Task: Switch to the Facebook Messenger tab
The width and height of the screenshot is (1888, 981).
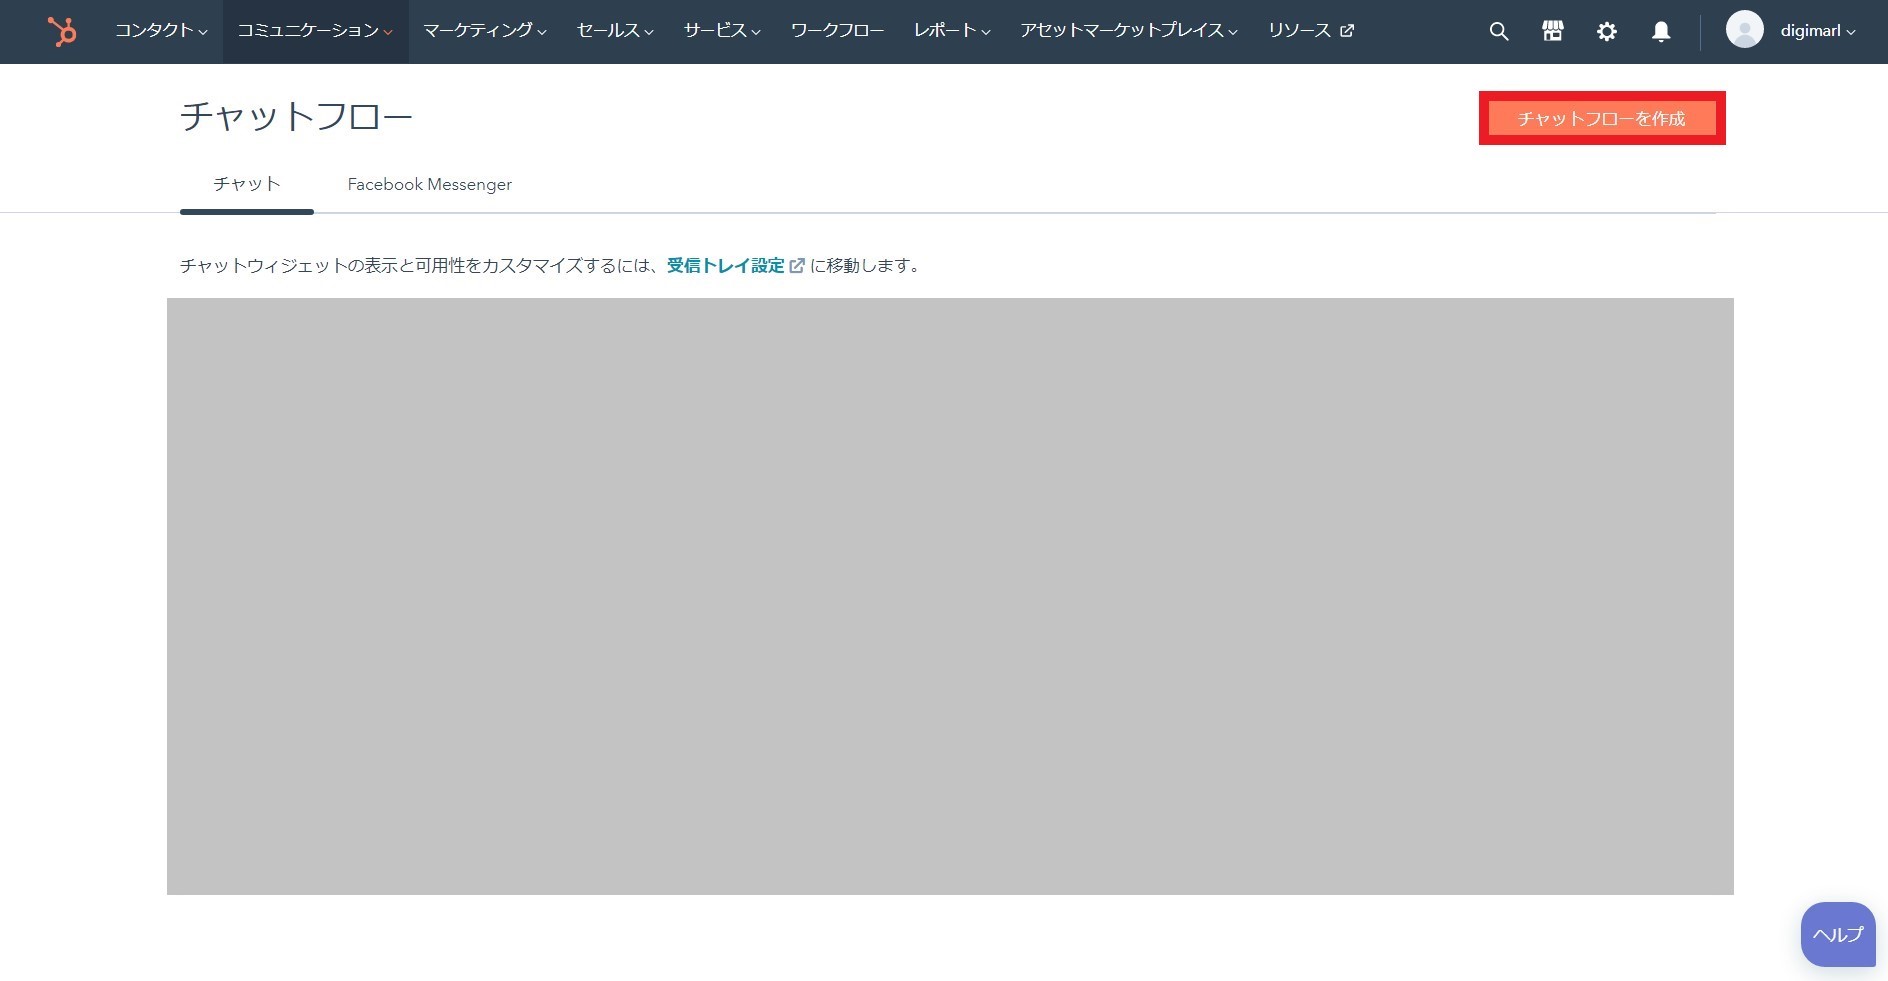Action: (429, 184)
